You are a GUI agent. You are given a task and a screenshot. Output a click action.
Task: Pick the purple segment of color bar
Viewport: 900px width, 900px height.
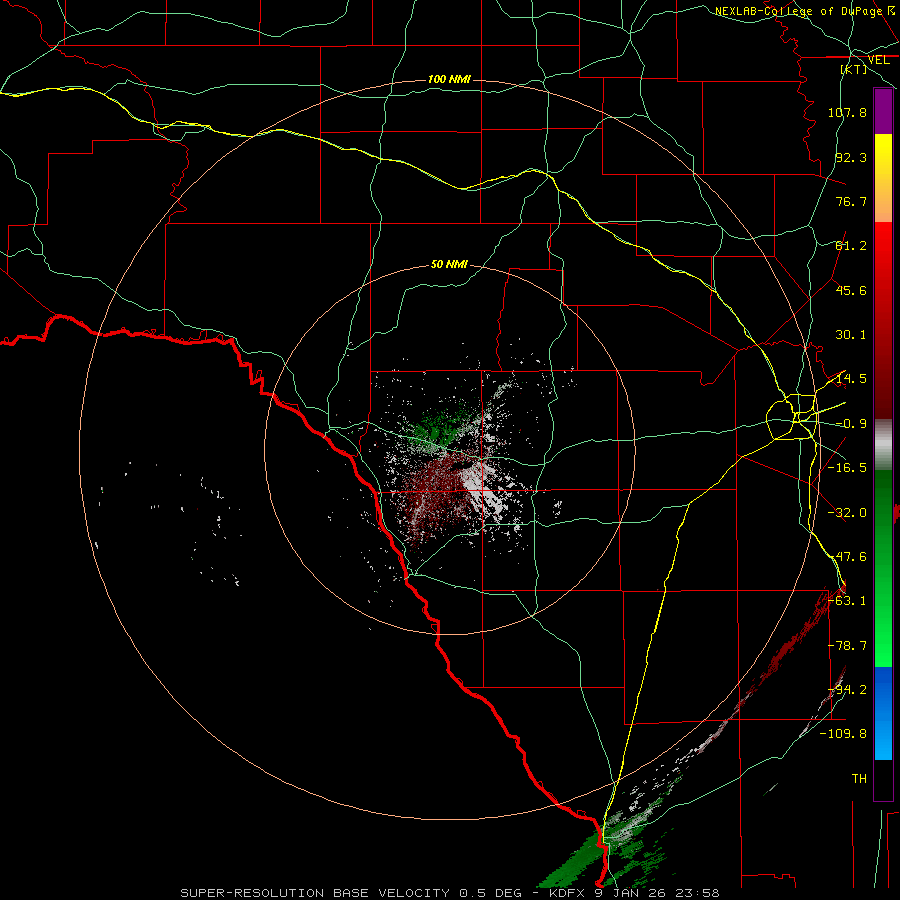(x=883, y=112)
